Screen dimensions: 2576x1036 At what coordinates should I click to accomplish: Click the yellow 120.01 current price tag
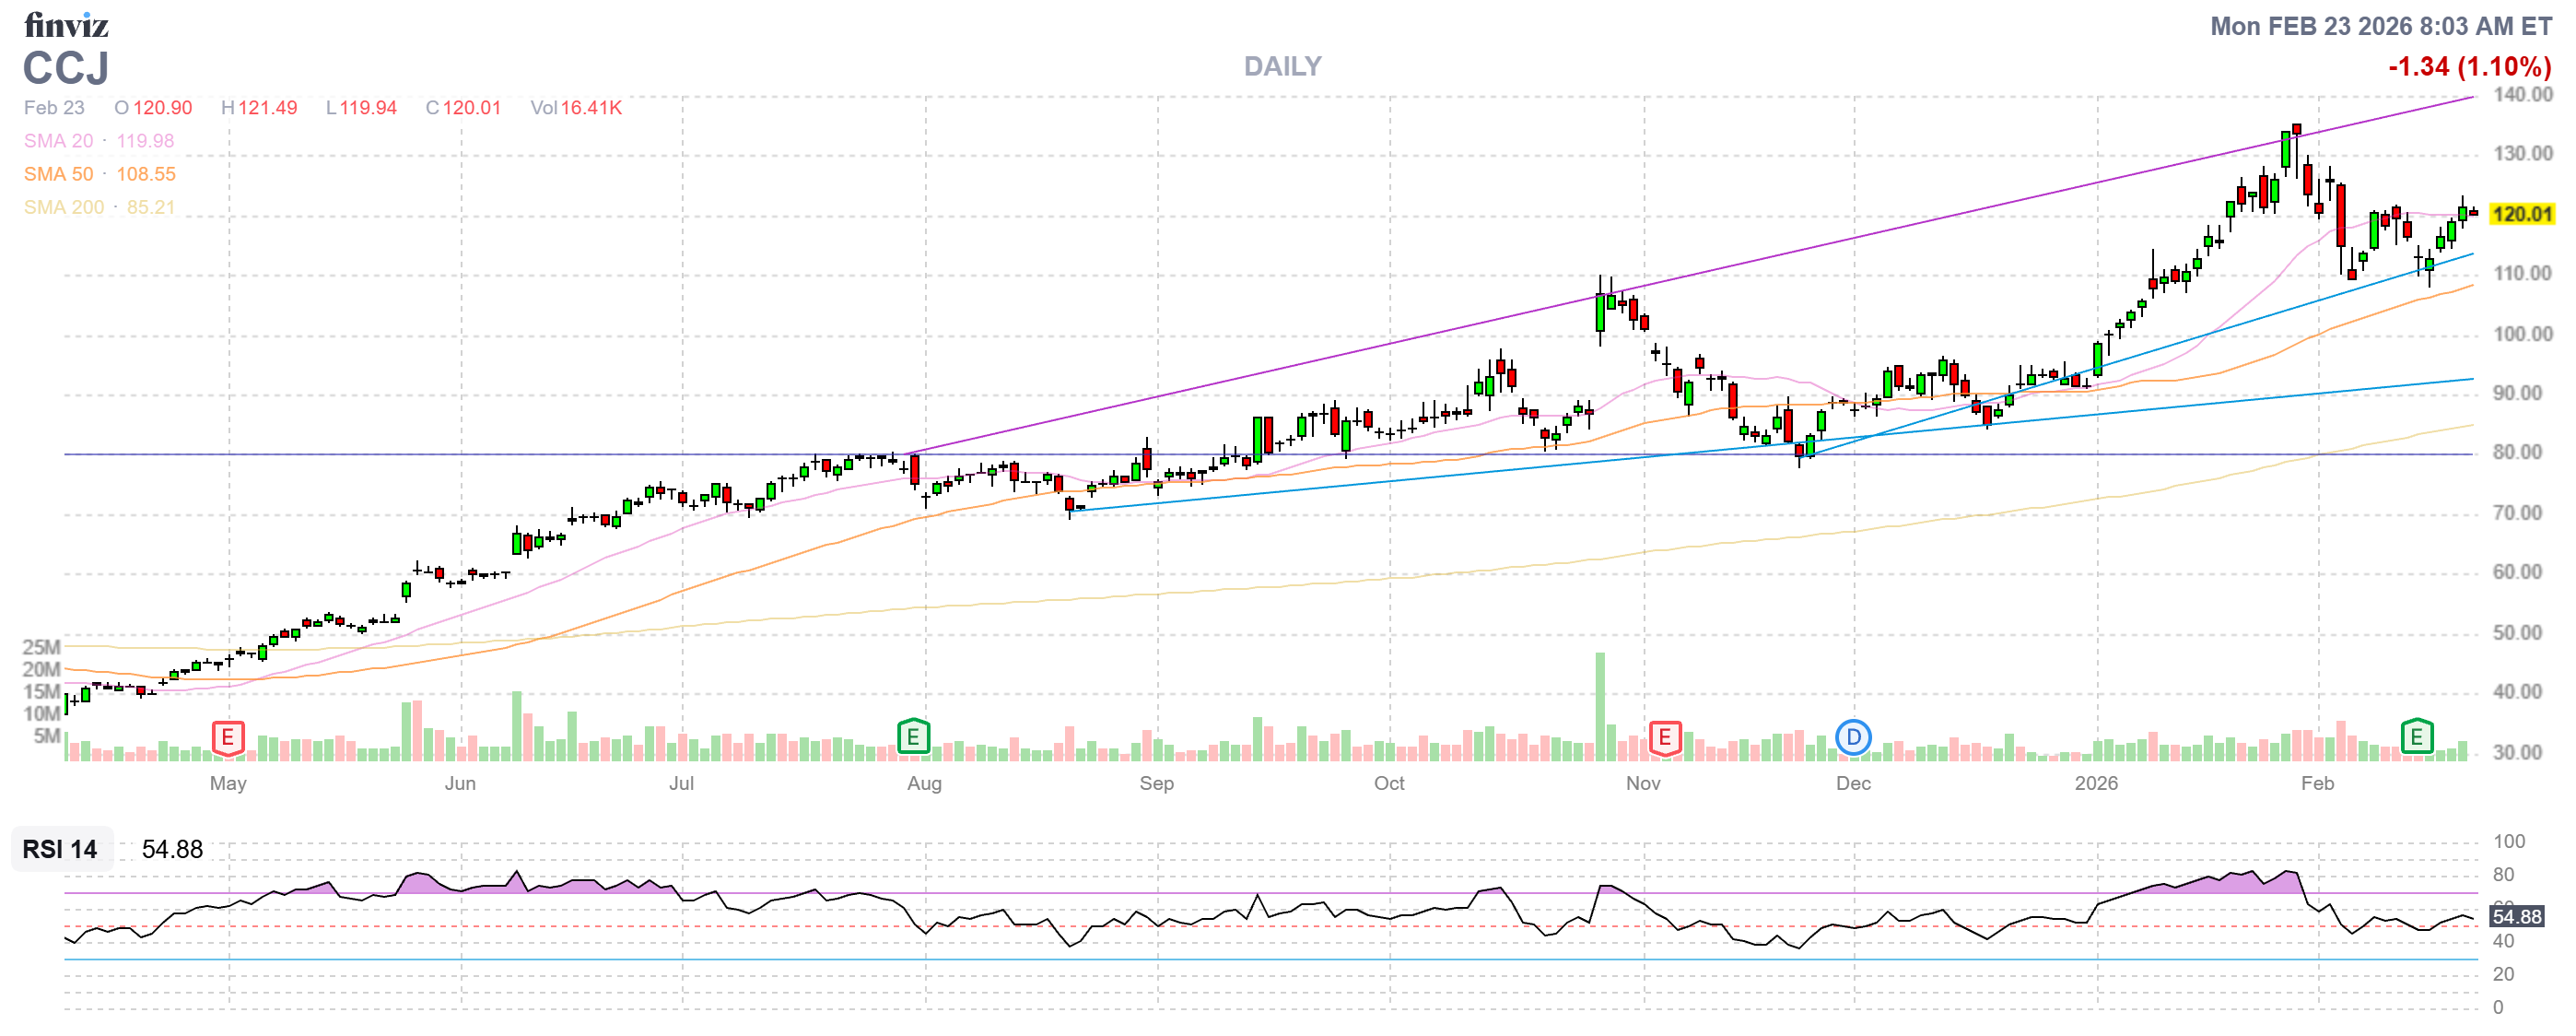point(2521,214)
